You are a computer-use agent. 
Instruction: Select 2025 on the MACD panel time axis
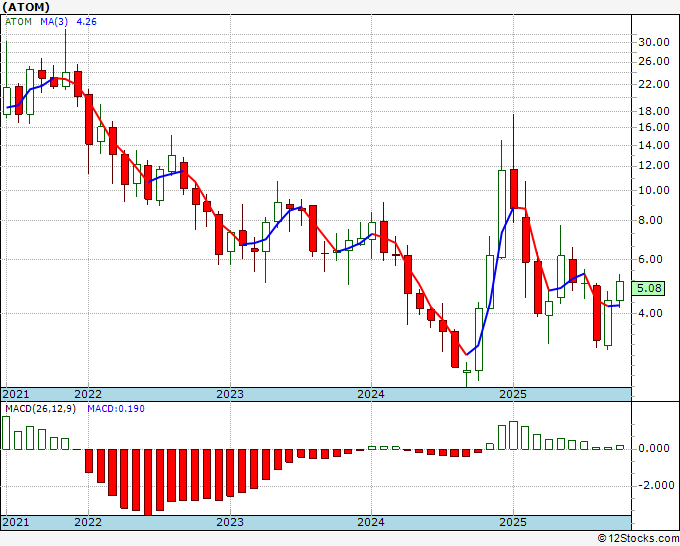pyautogui.click(x=512, y=522)
